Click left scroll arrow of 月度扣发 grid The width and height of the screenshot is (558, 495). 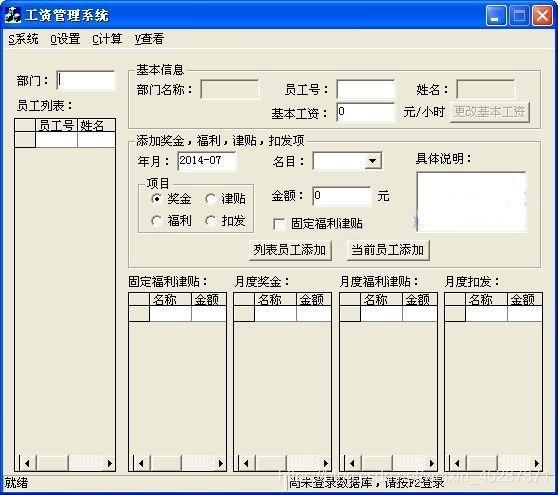(457, 463)
